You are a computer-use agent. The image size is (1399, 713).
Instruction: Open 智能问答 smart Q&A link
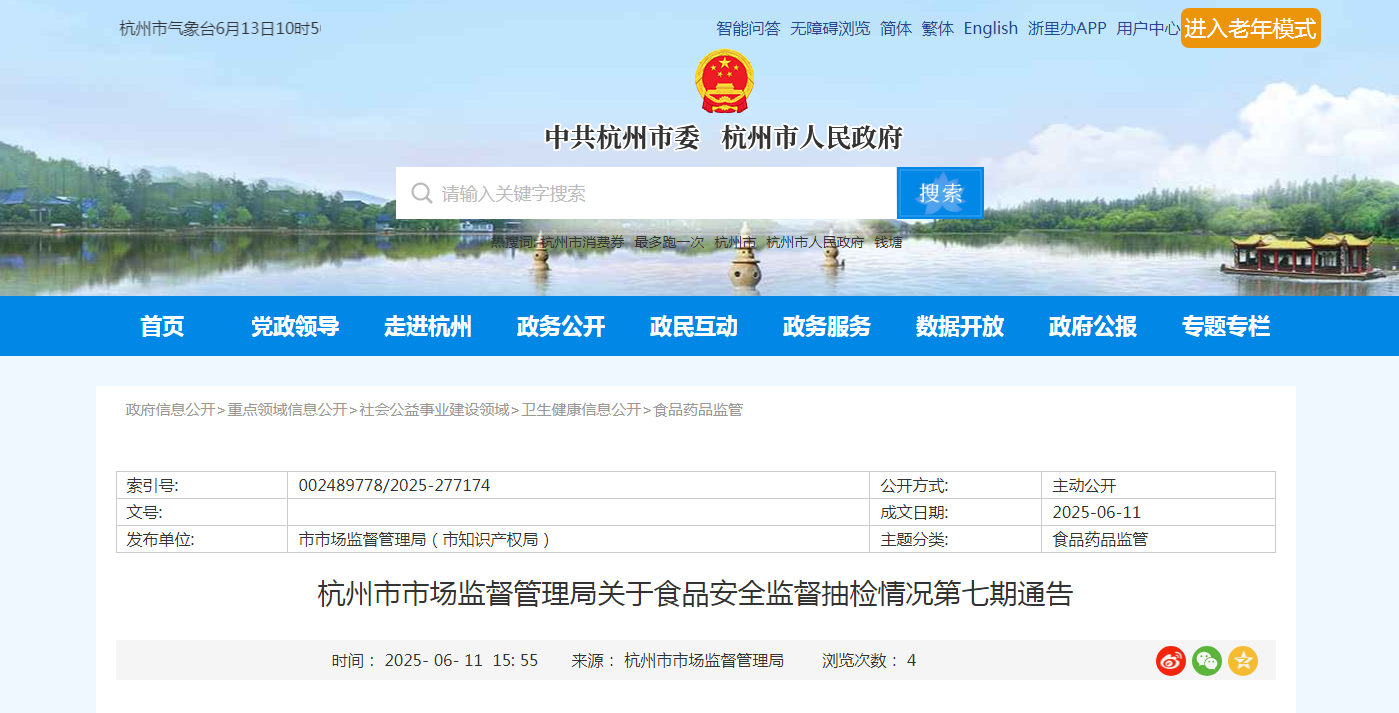748,29
